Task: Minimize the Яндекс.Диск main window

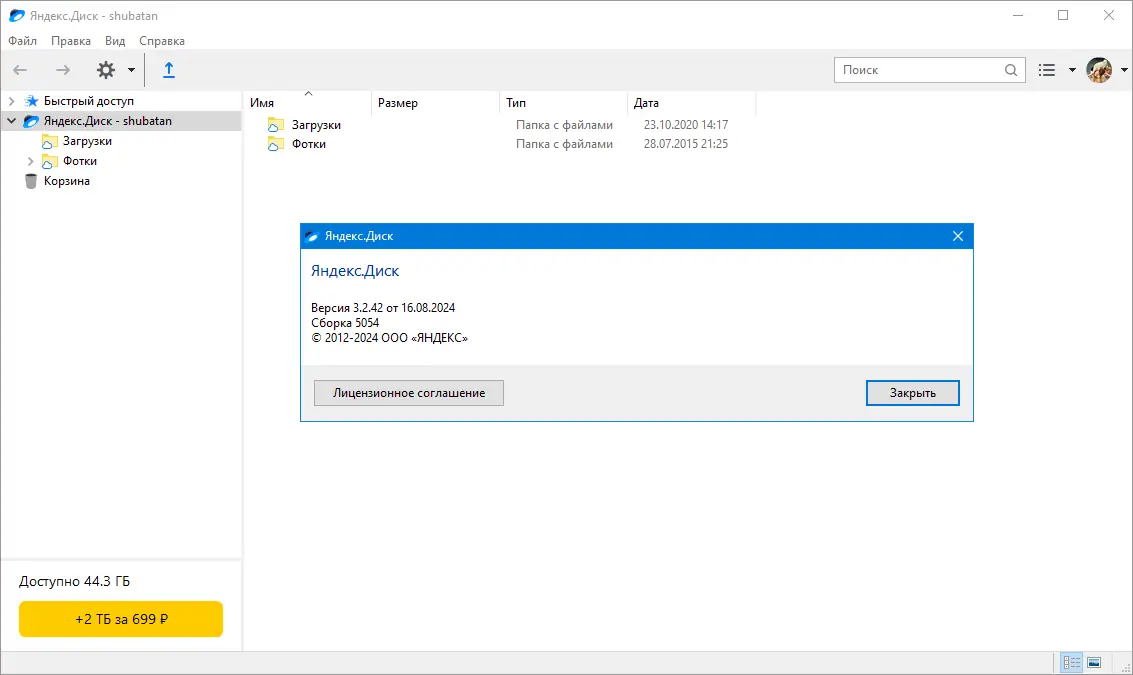Action: tap(1018, 15)
